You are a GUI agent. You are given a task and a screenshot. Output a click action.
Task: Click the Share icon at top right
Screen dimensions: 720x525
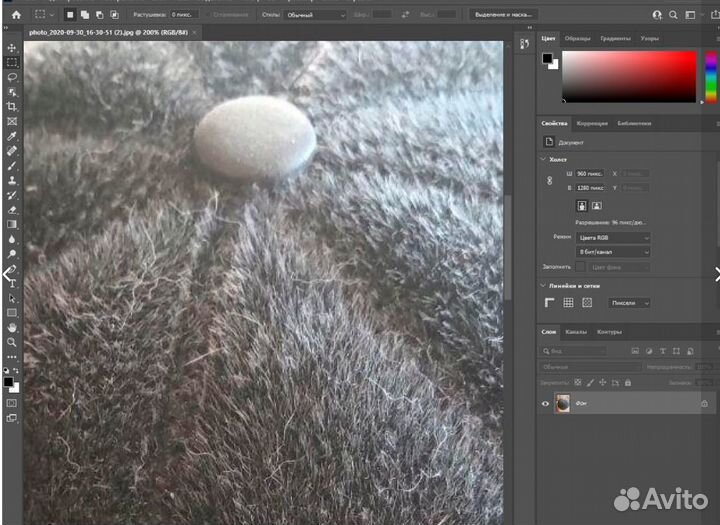(715, 15)
